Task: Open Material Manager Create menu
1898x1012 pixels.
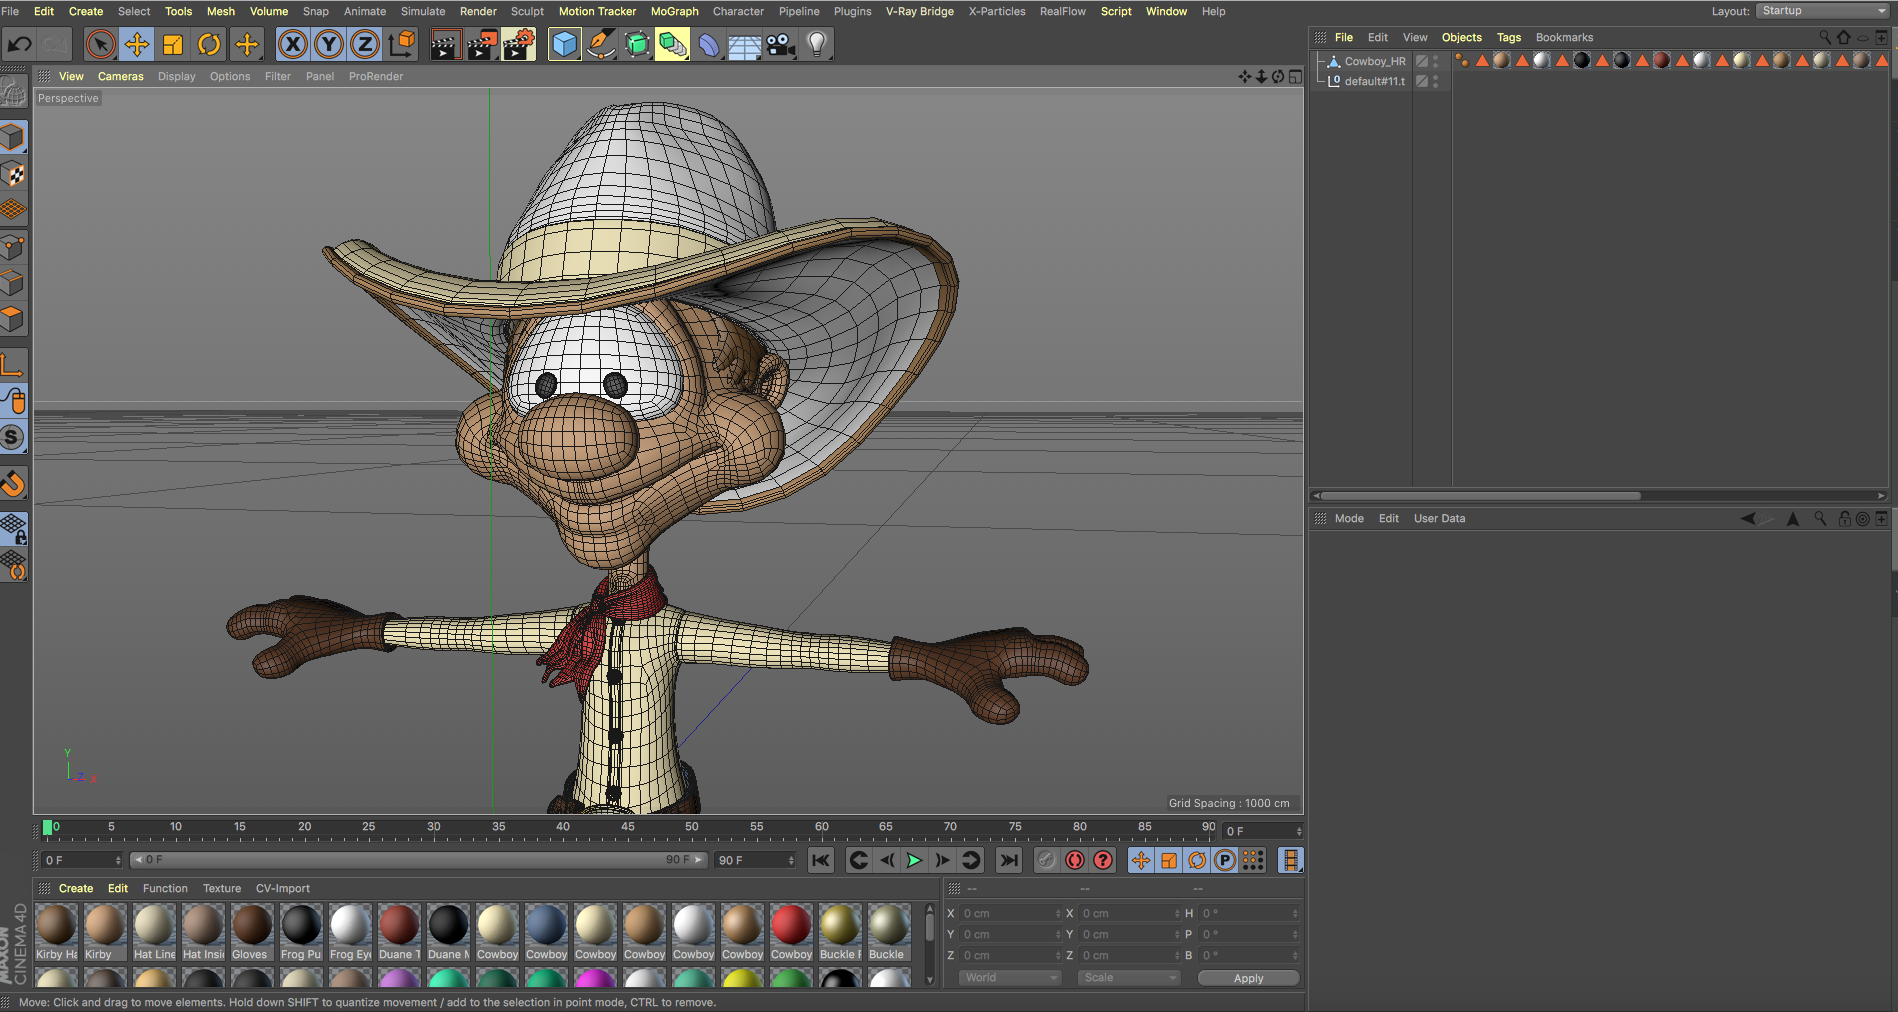Action: tap(76, 888)
